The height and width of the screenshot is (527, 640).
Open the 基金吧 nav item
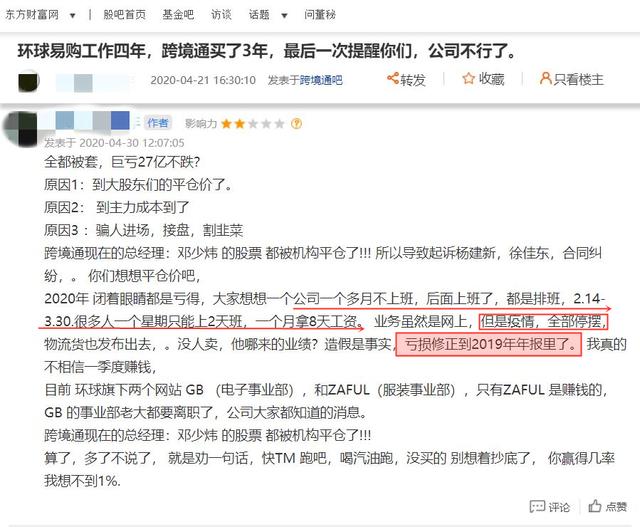[x=178, y=15]
